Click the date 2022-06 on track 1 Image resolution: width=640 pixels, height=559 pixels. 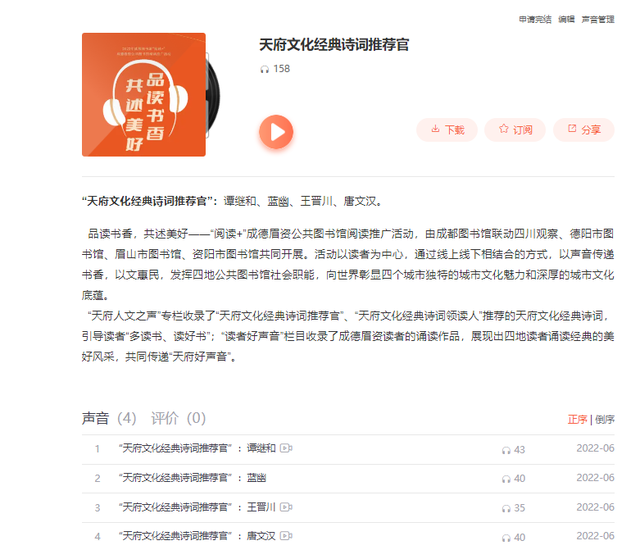[x=595, y=448]
